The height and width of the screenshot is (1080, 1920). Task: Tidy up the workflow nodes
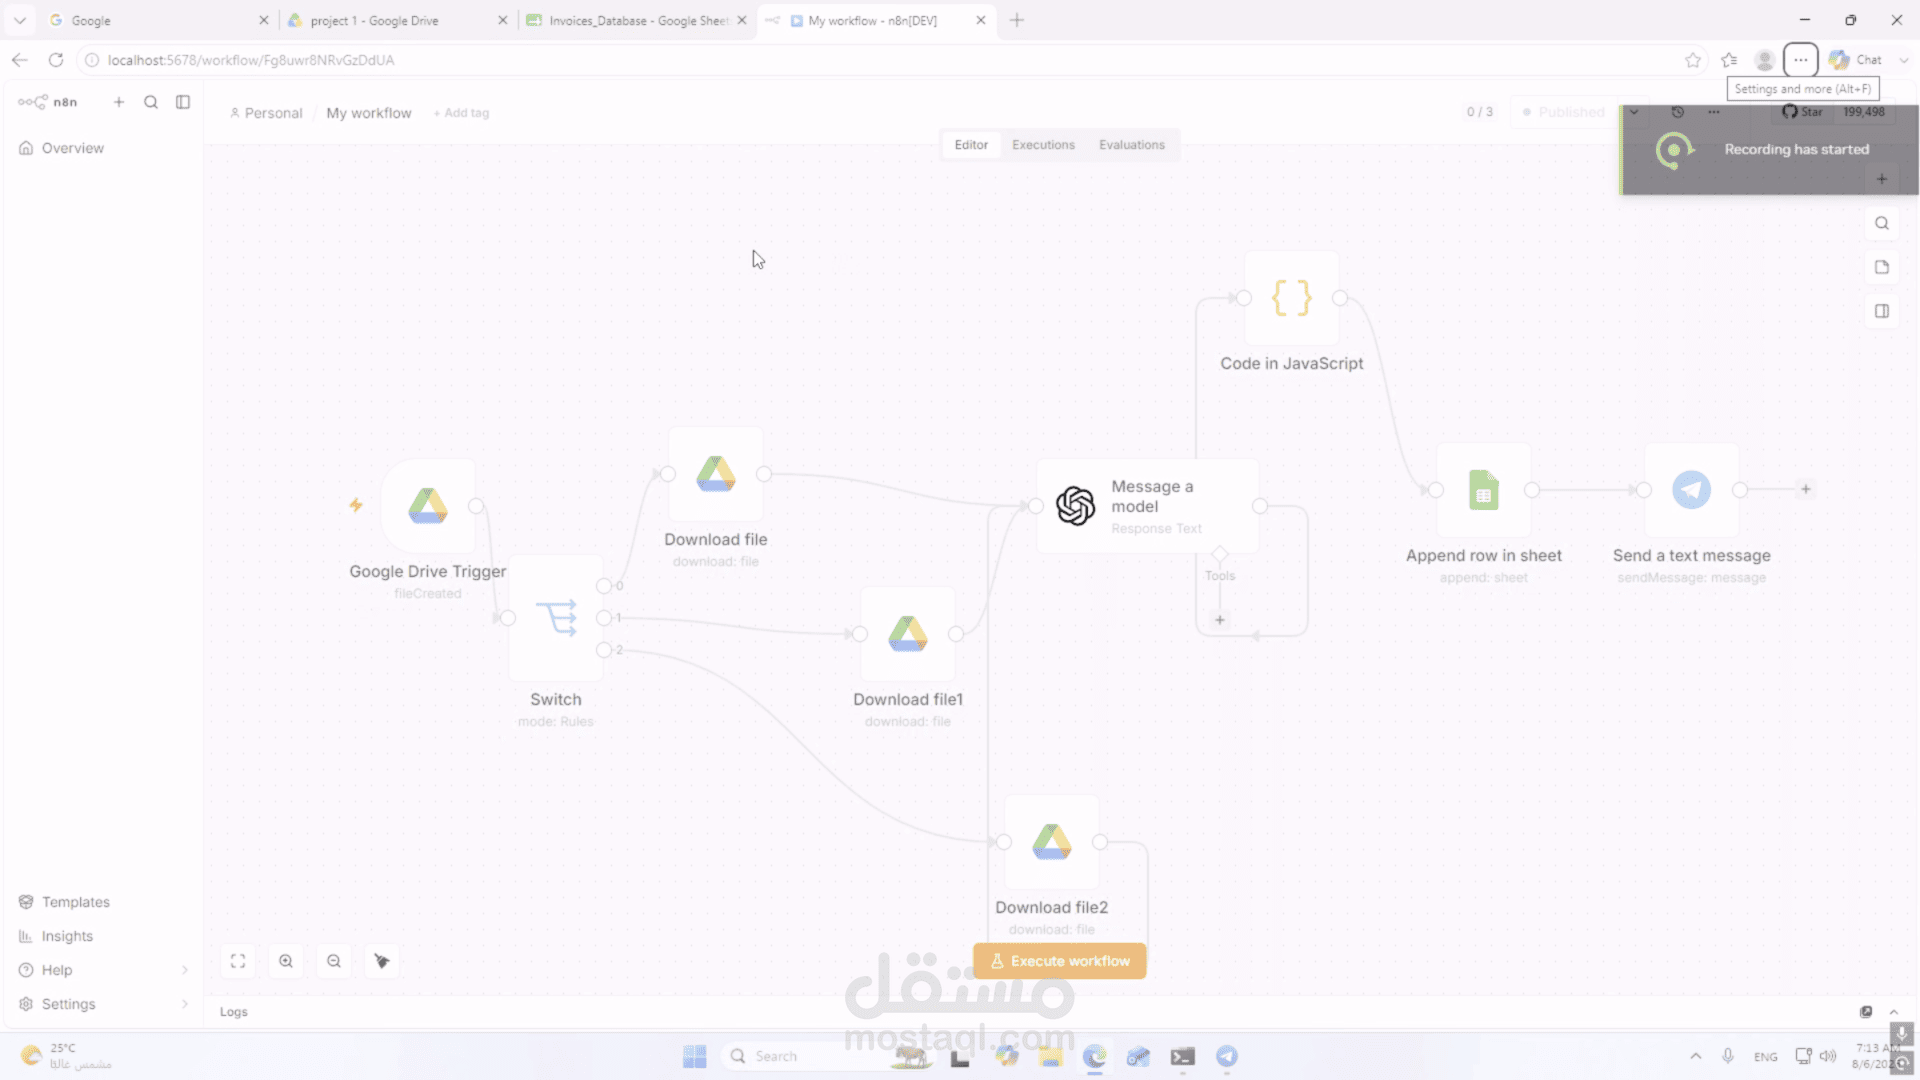coord(382,961)
